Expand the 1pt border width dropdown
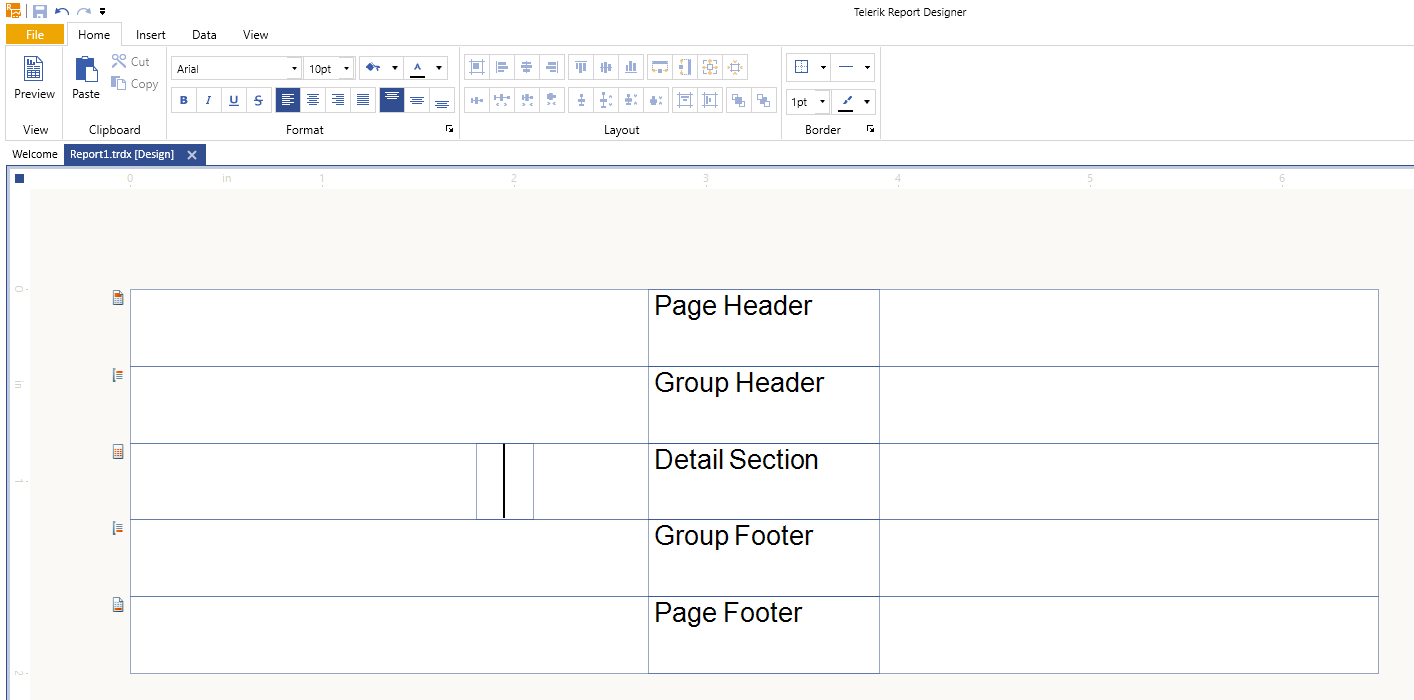This screenshot has width=1414, height=700. tap(822, 102)
